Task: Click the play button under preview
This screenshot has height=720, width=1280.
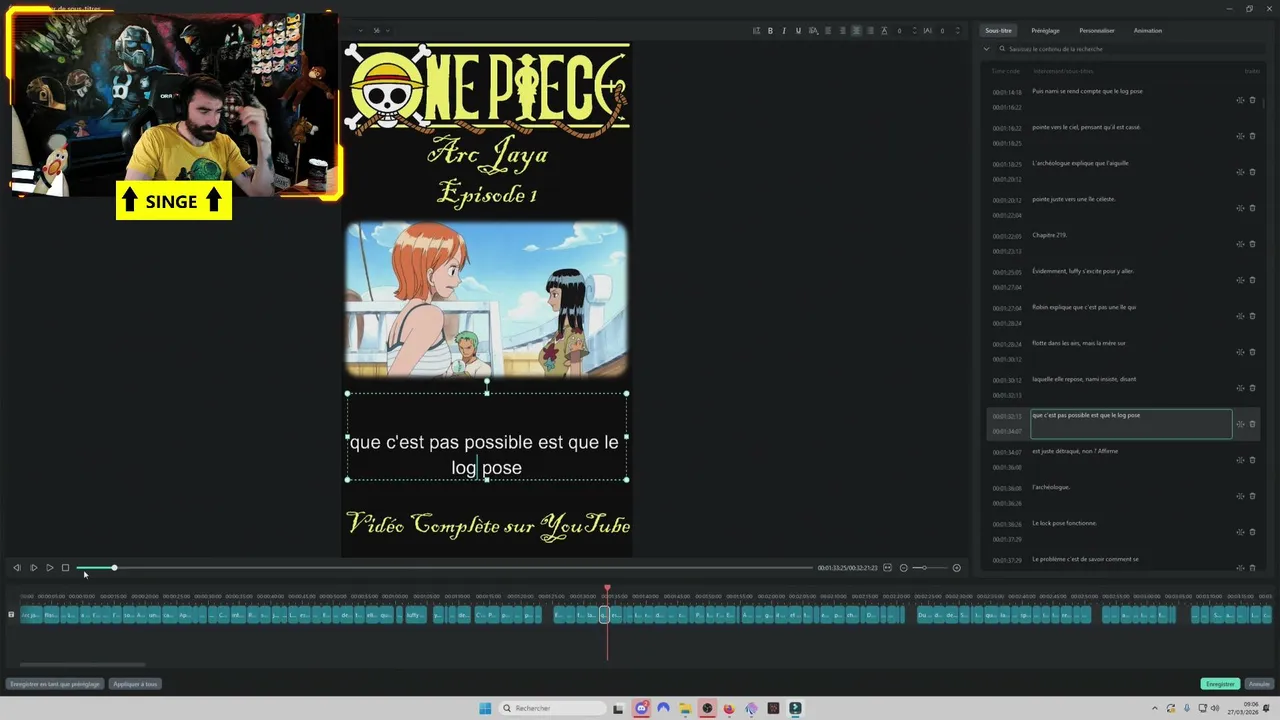Action: pos(33,568)
